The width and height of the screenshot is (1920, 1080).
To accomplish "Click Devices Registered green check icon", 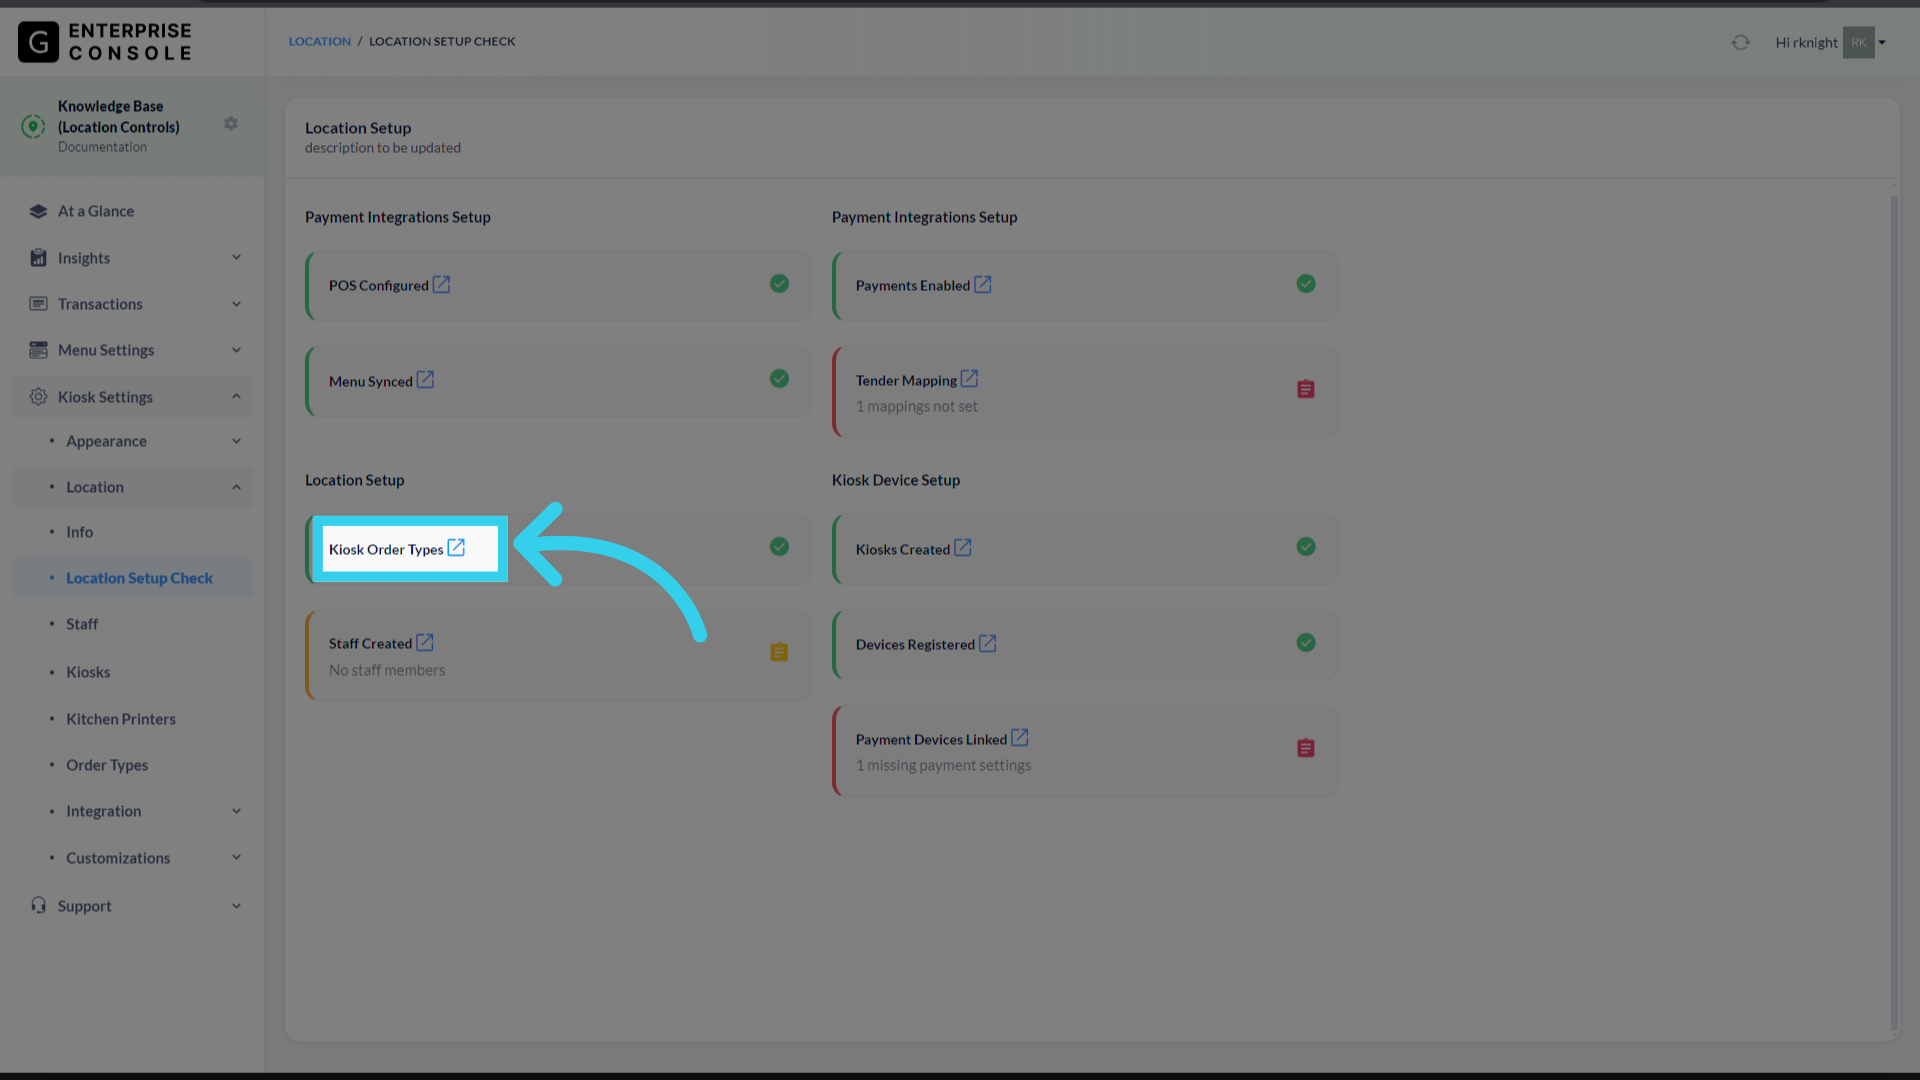I will pos(1306,643).
